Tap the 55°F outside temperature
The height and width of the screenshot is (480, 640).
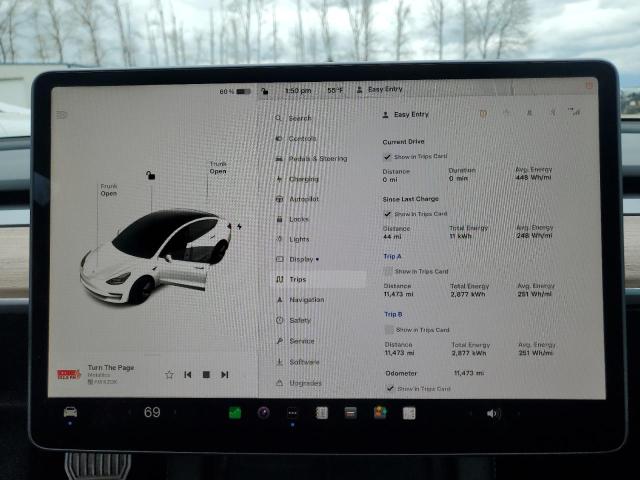tap(335, 90)
